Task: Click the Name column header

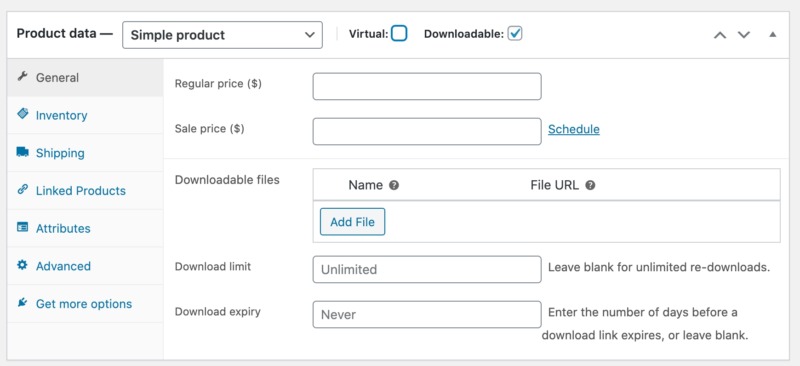Action: coord(365,185)
